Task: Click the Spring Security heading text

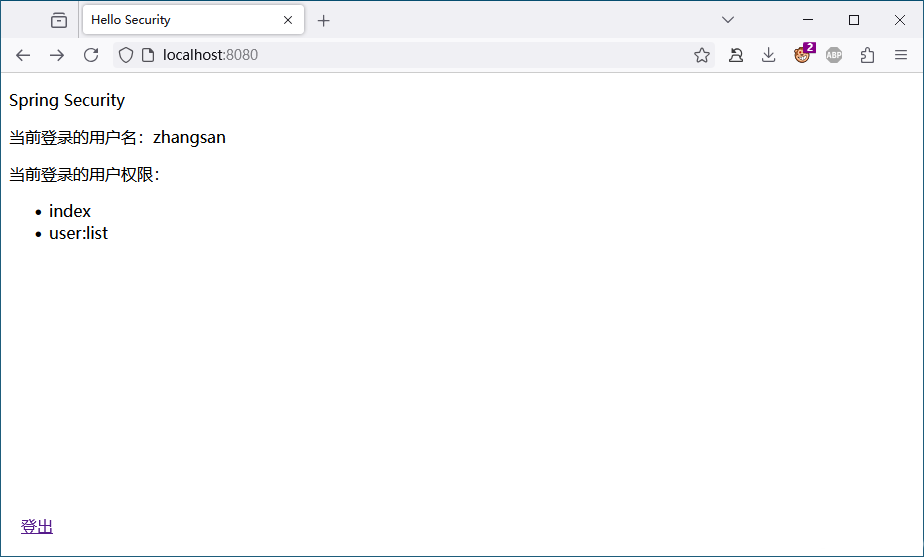Action: [x=67, y=100]
